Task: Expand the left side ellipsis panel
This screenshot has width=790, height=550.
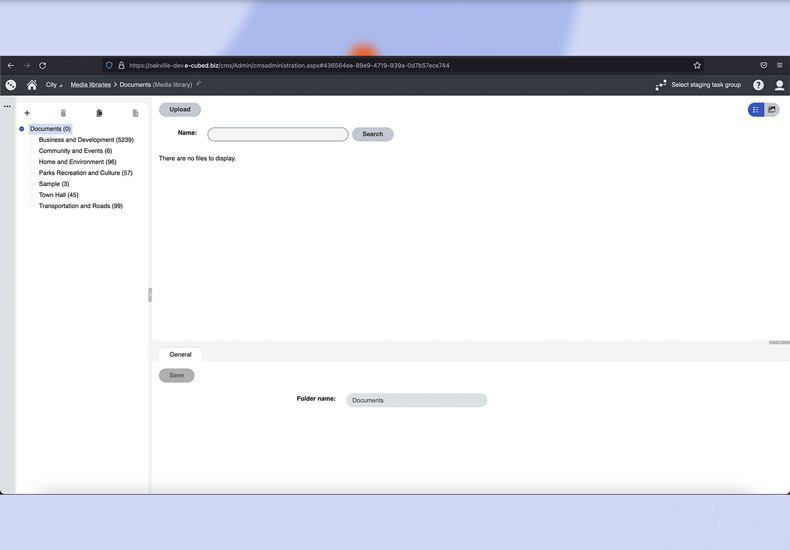Action: pos(7,106)
